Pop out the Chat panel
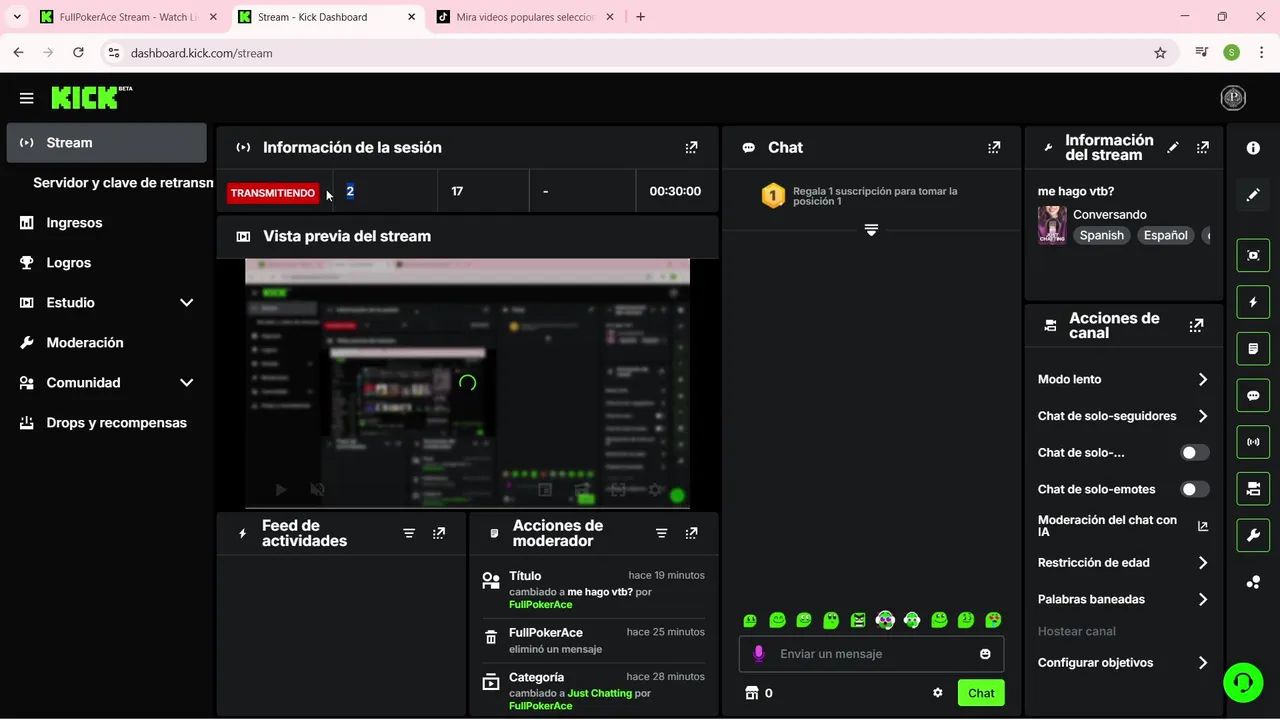This screenshot has height=720, width=1280. click(994, 147)
